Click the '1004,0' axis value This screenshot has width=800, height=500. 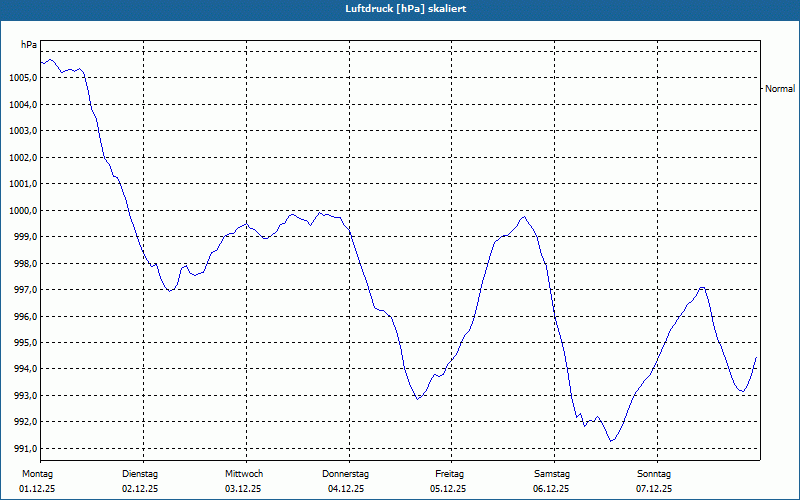click(x=23, y=105)
